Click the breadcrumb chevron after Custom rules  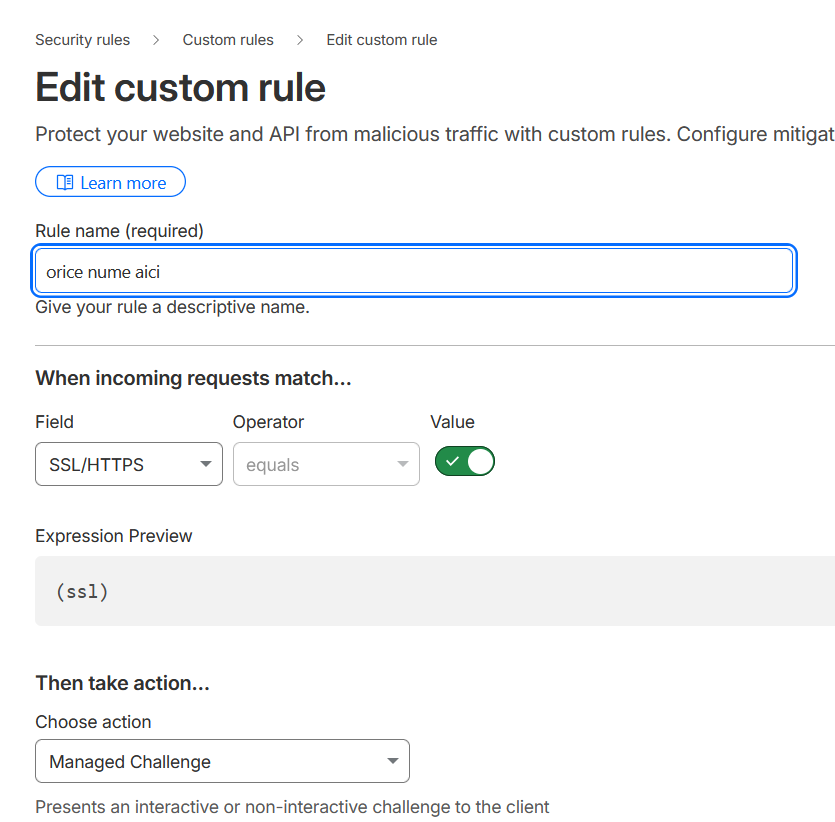[x=300, y=40]
